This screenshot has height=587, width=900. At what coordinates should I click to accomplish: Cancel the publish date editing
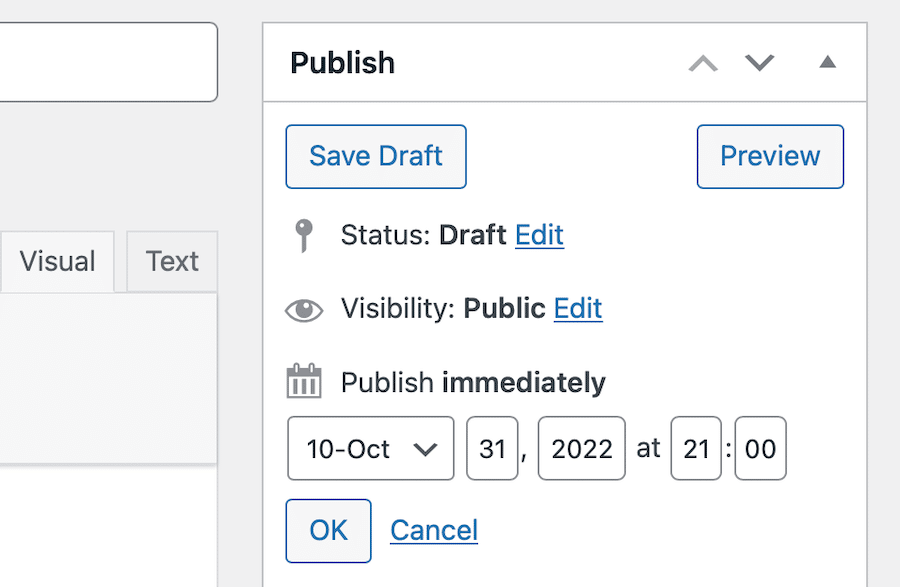click(434, 530)
